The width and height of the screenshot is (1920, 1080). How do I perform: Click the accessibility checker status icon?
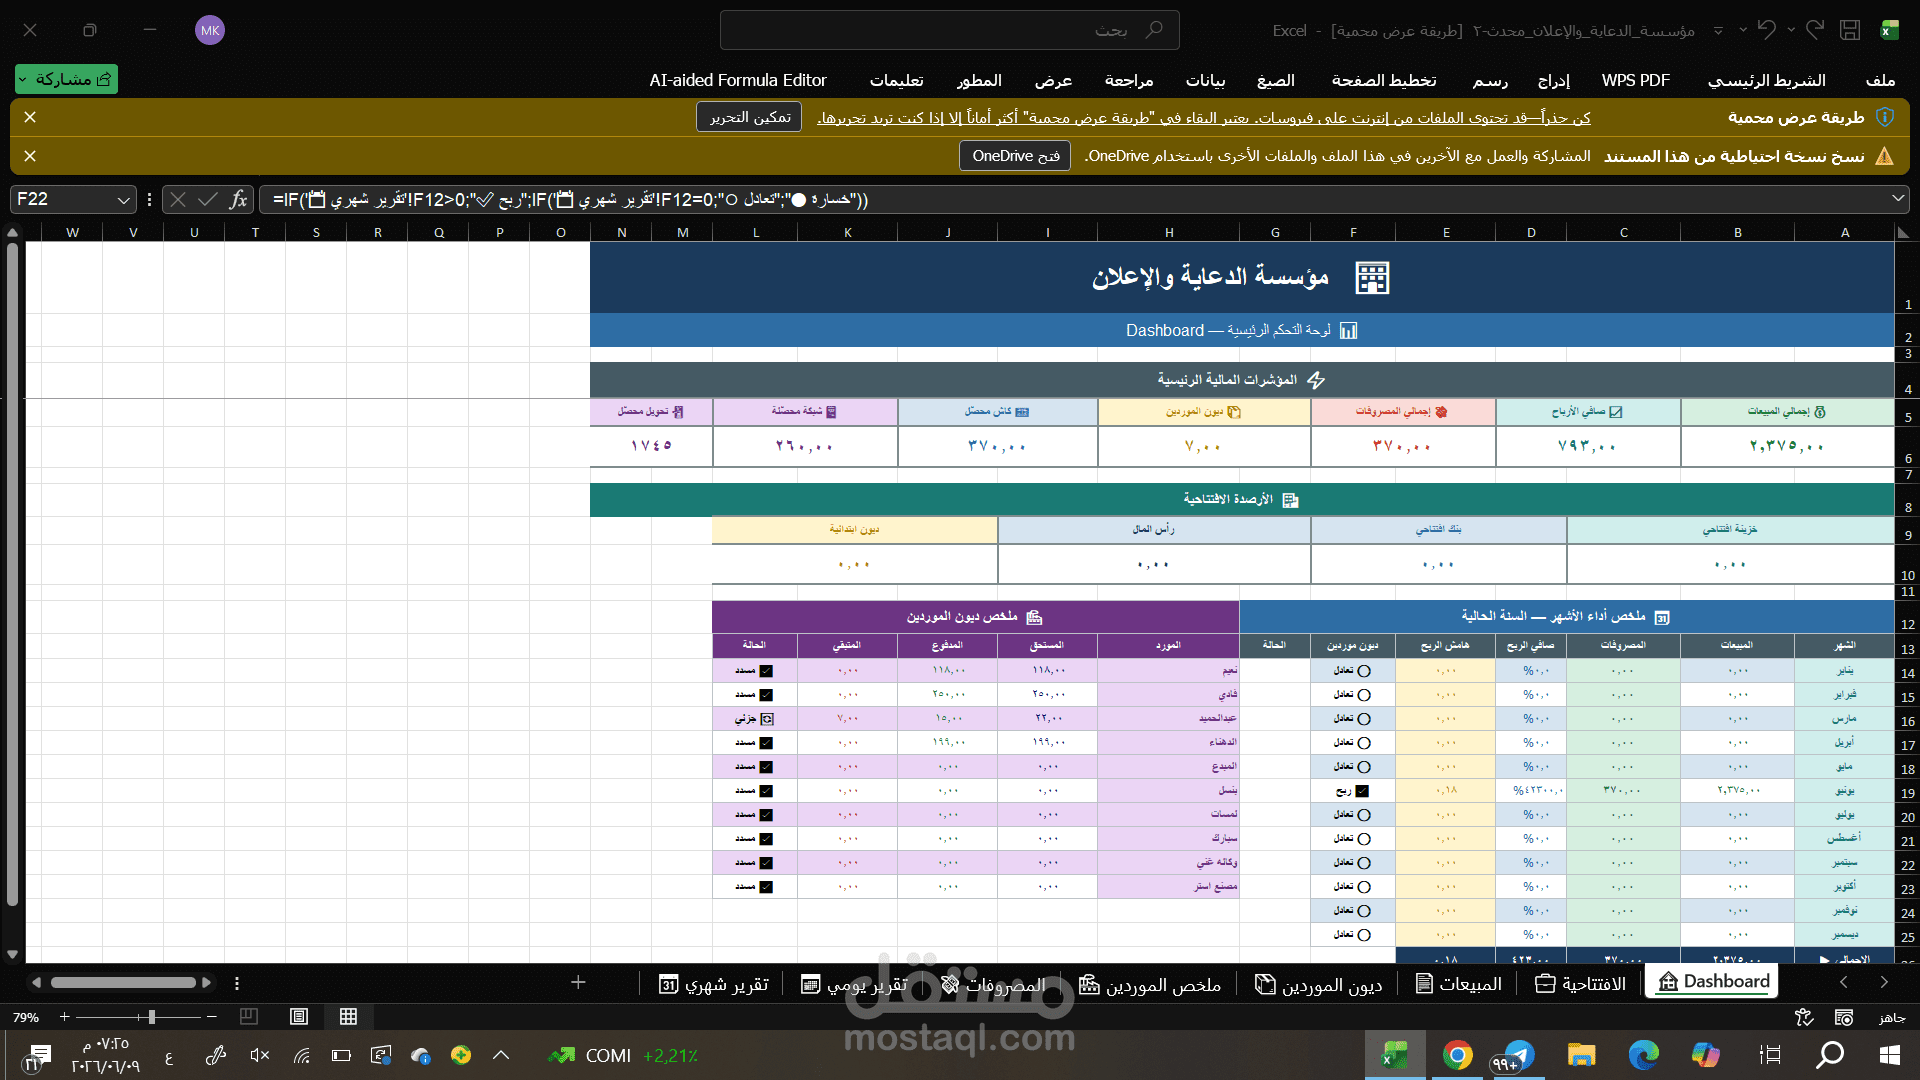(1804, 1017)
